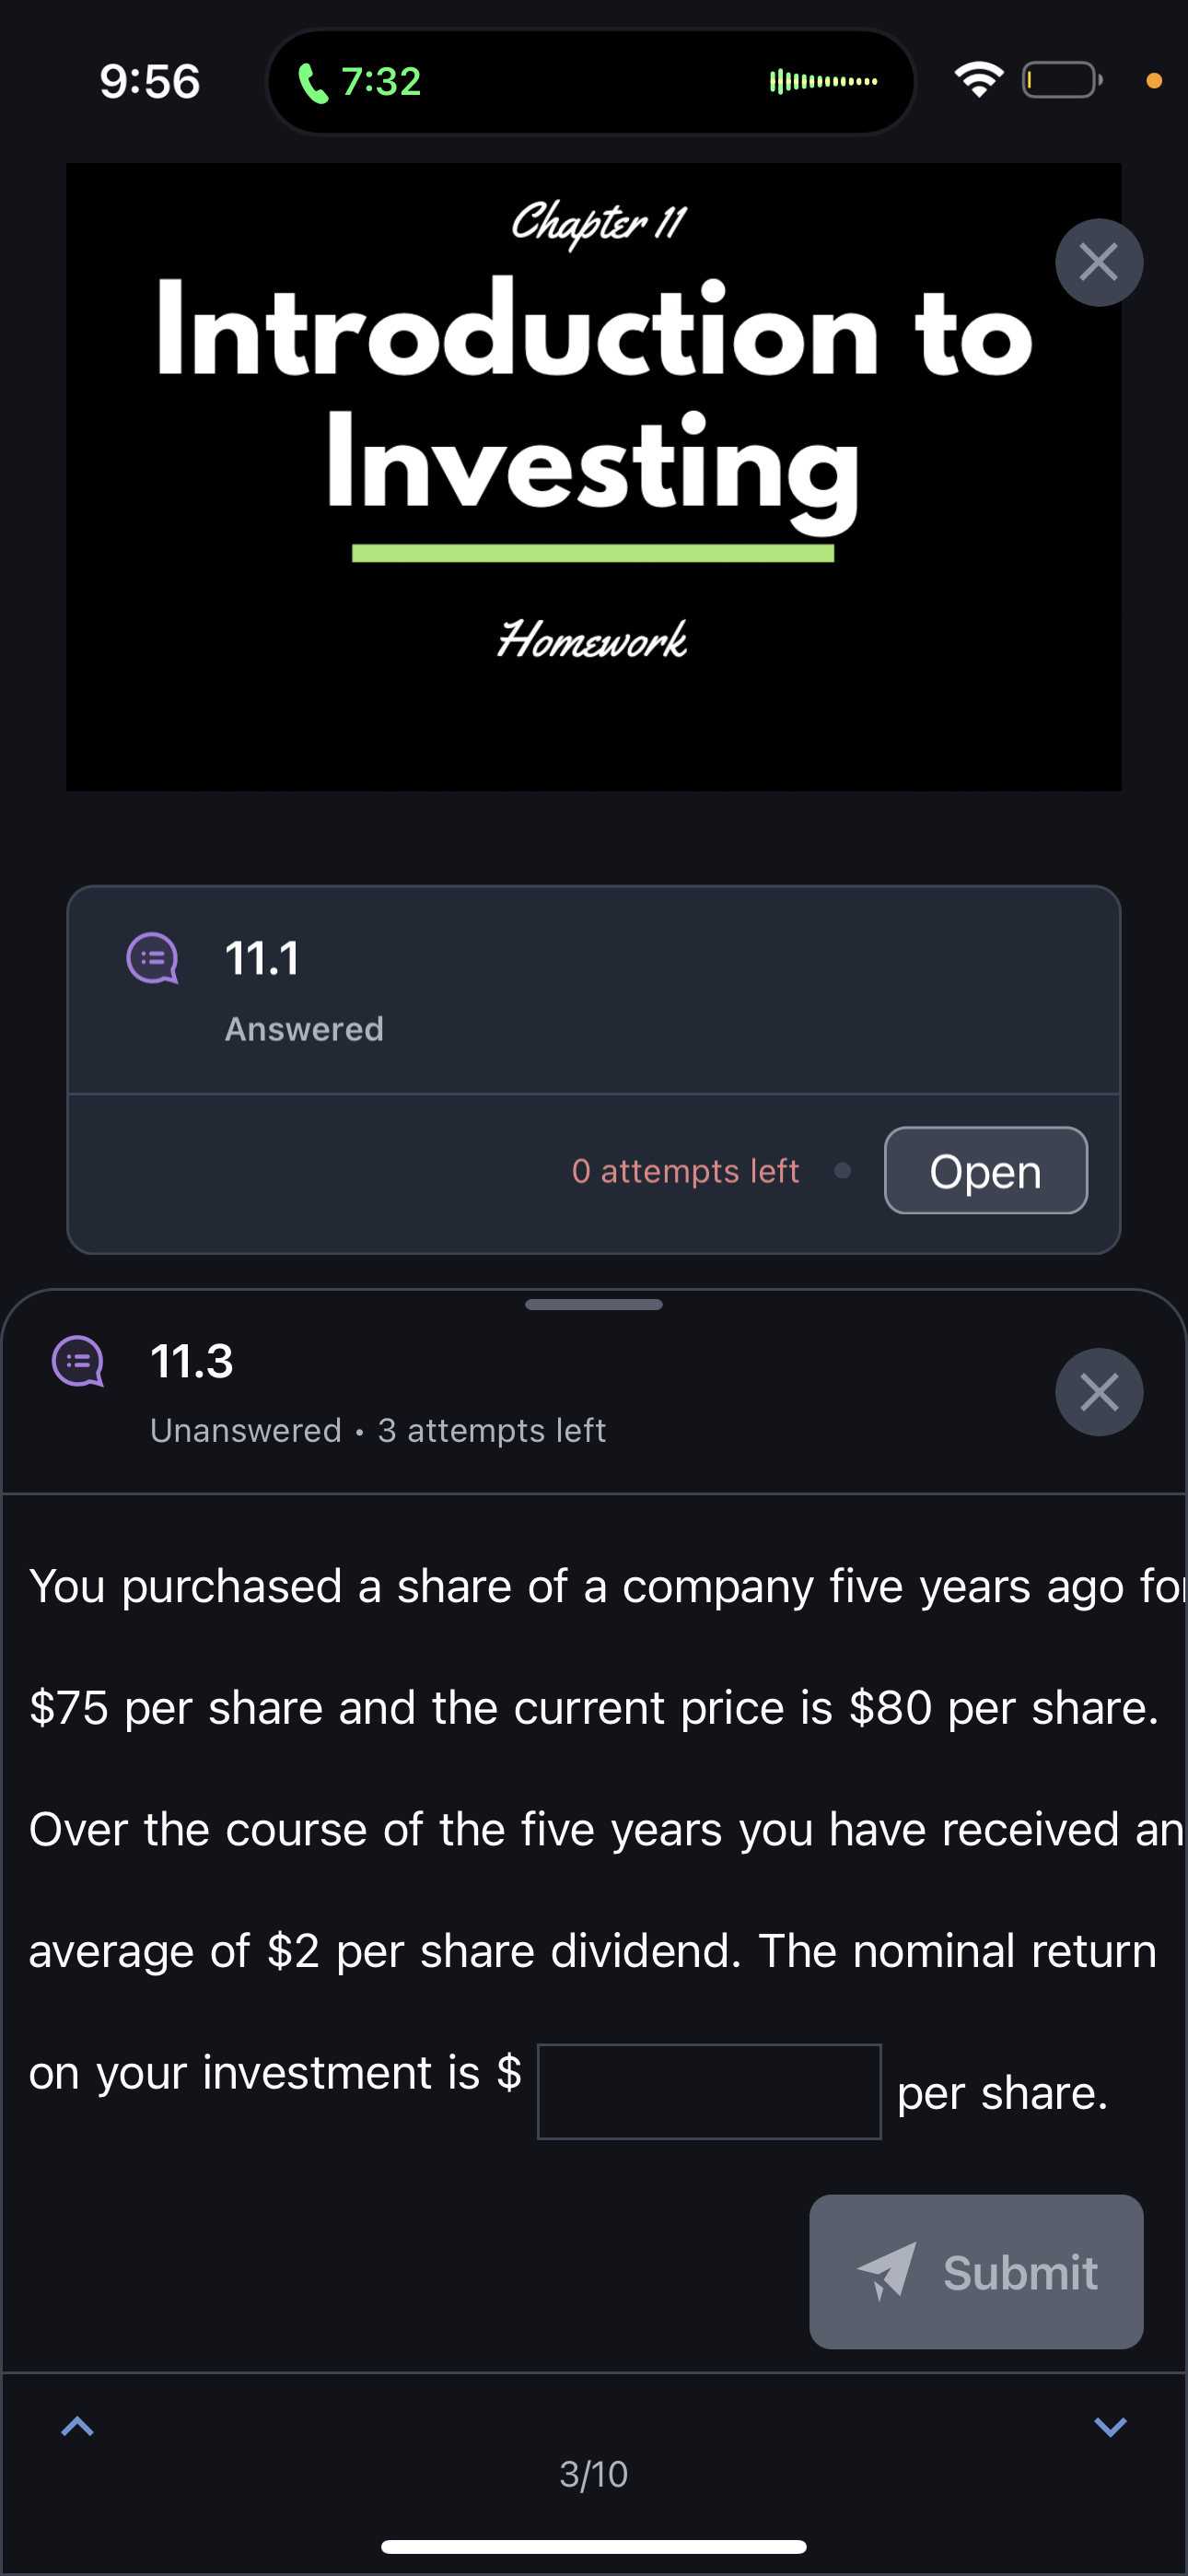
Task: Dismiss the question 11.3 card
Action: point(1098,1392)
